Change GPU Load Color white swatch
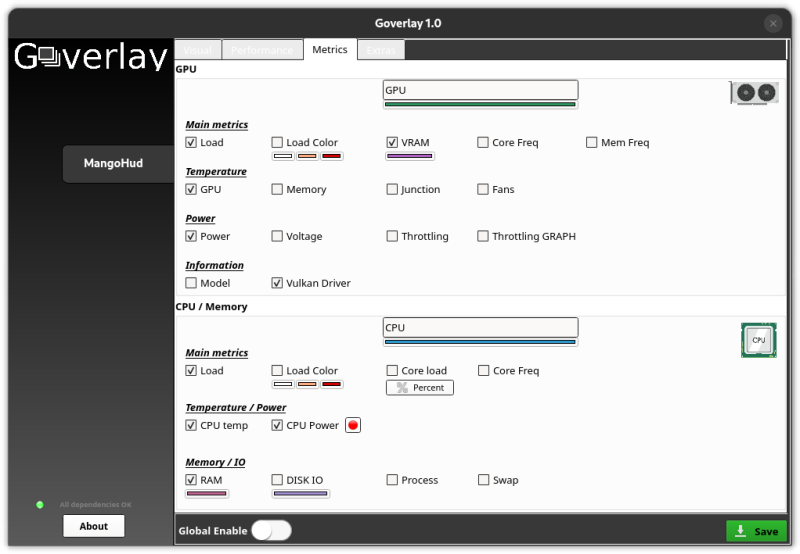Viewport: 800px width, 554px height. [x=283, y=156]
